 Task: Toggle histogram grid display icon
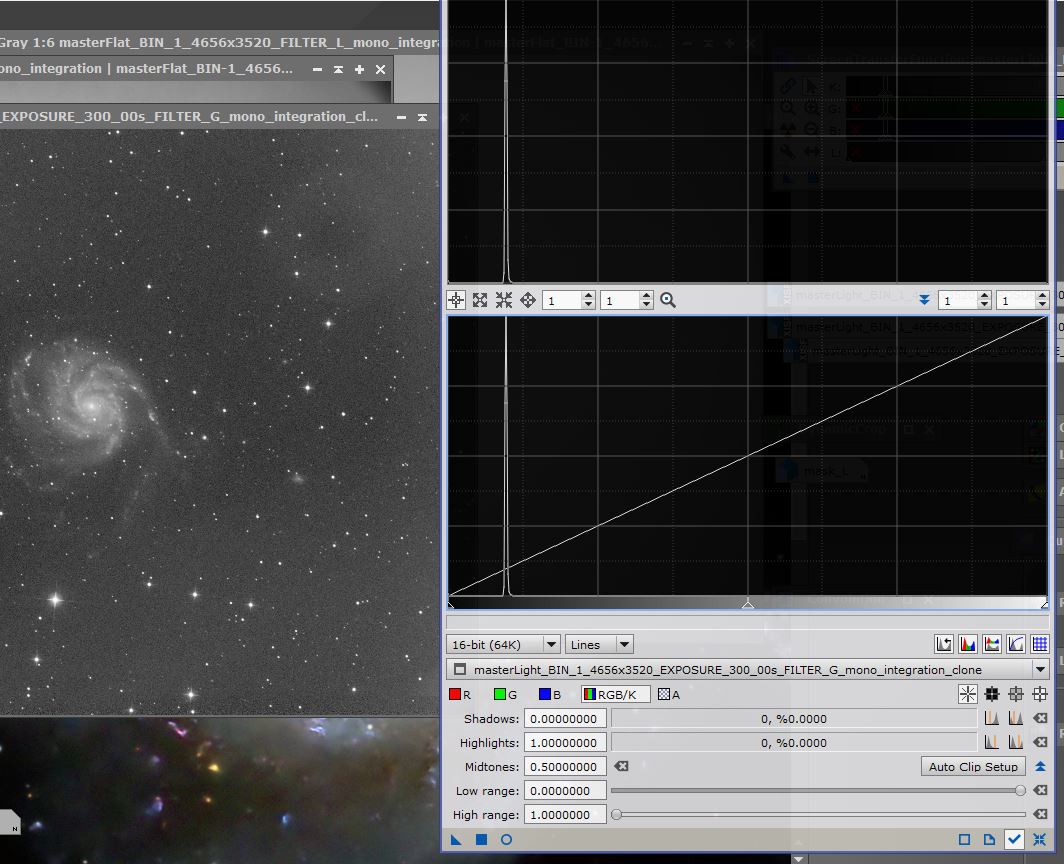tap(1040, 643)
